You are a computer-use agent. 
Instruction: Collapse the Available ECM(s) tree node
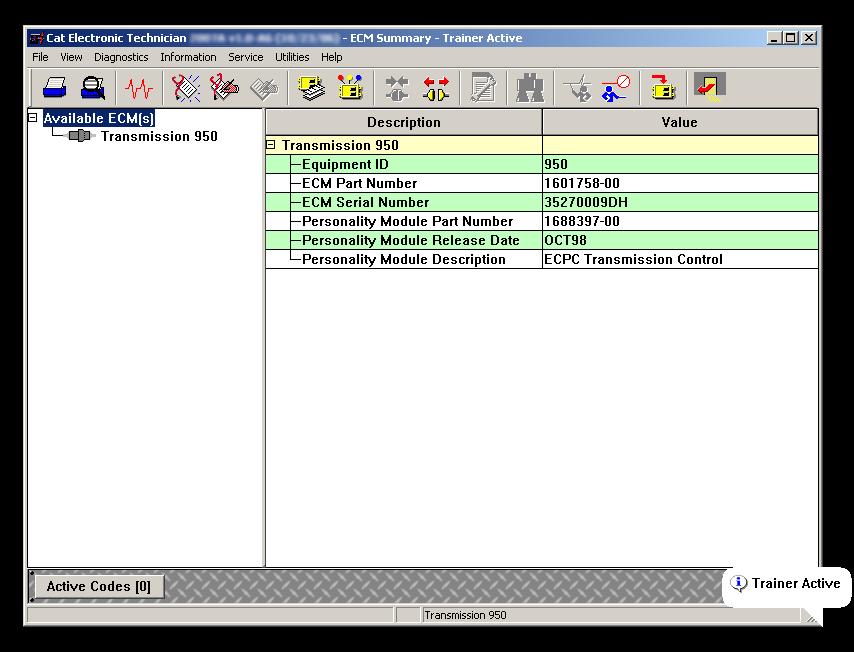pos(33,117)
